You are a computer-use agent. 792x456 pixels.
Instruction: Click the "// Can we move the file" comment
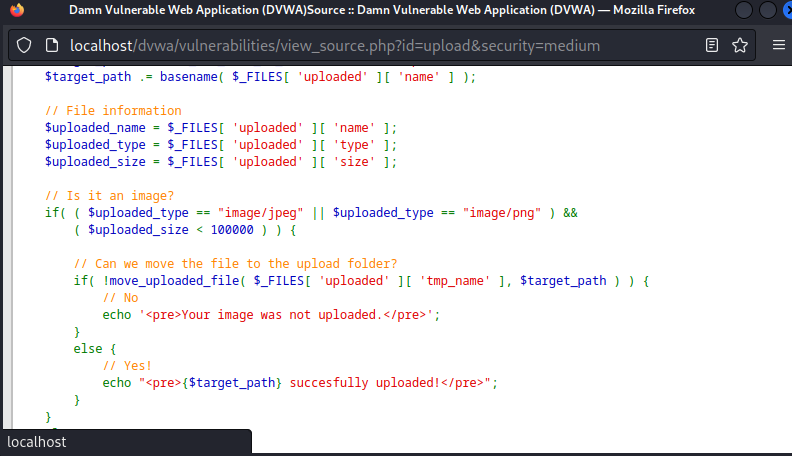[x=235, y=264]
